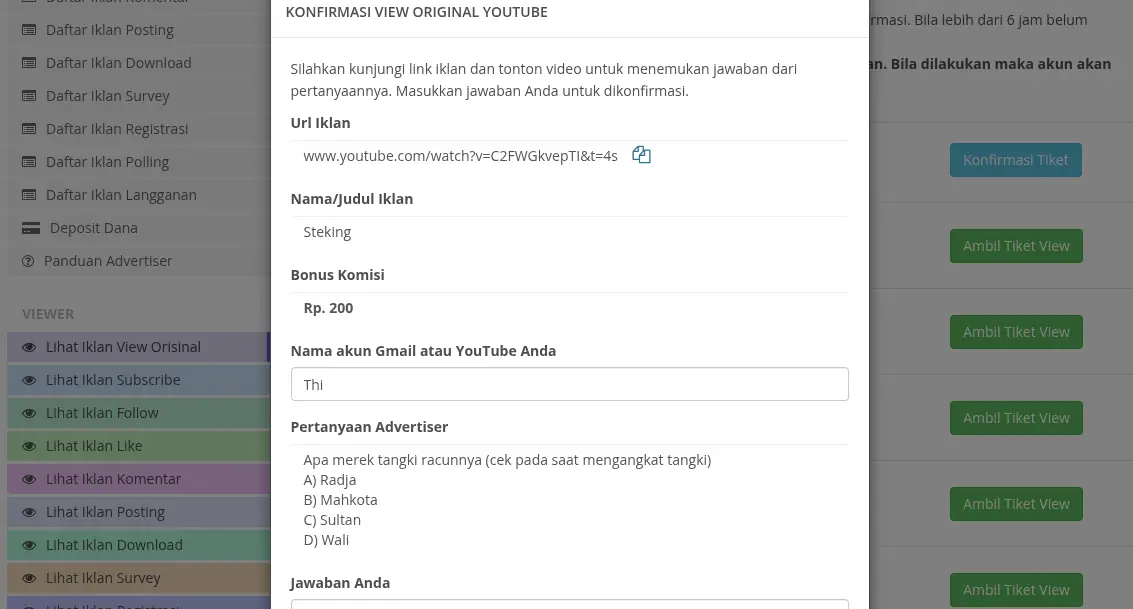The image size is (1133, 609).
Task: Open the YouTube ad URL link
Action: 460,155
